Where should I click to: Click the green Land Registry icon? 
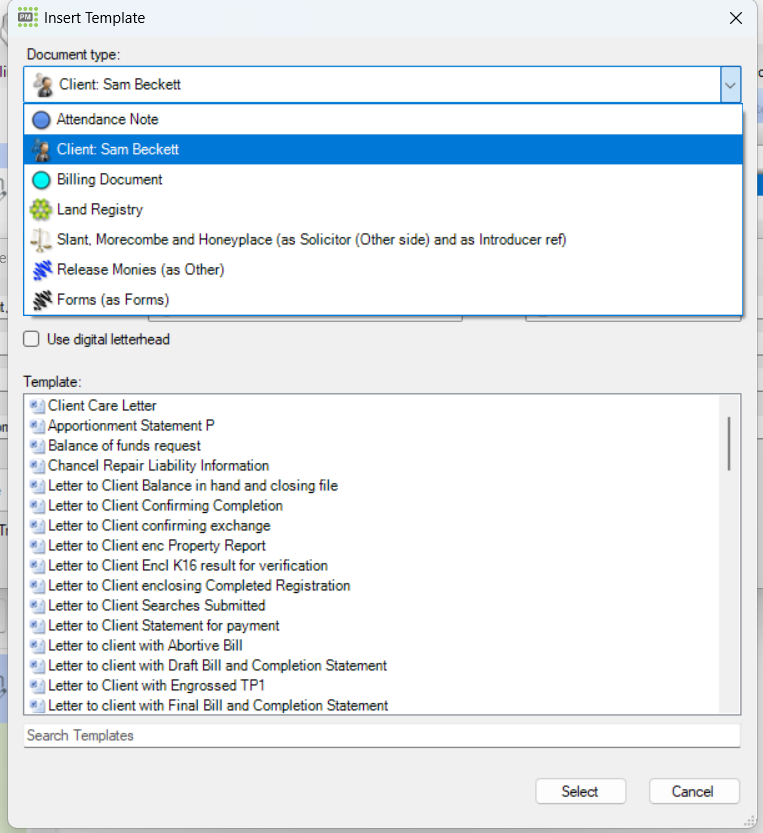[x=41, y=210]
